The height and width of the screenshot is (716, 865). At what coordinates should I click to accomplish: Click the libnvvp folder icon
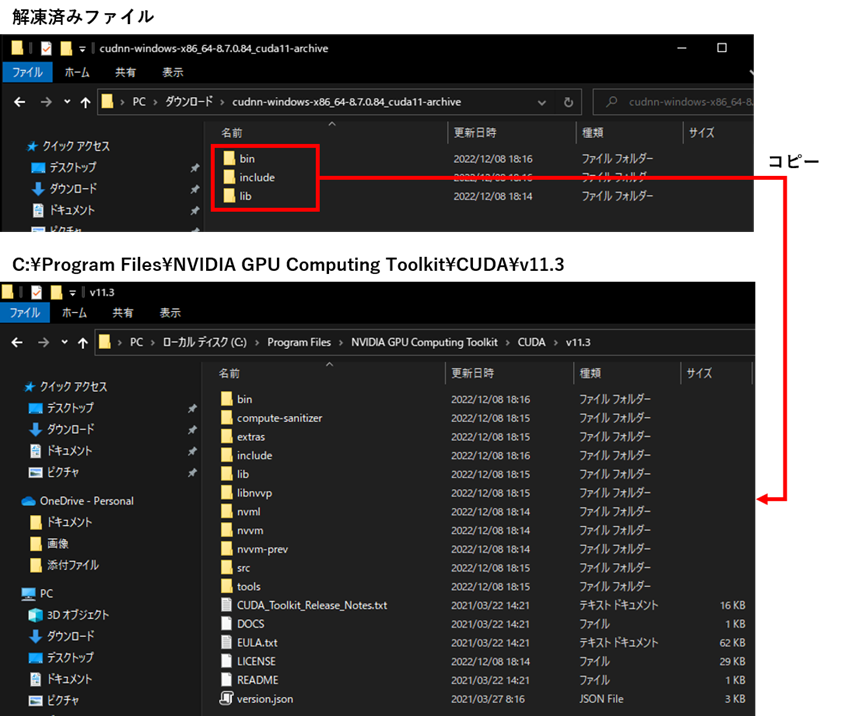click(x=227, y=493)
